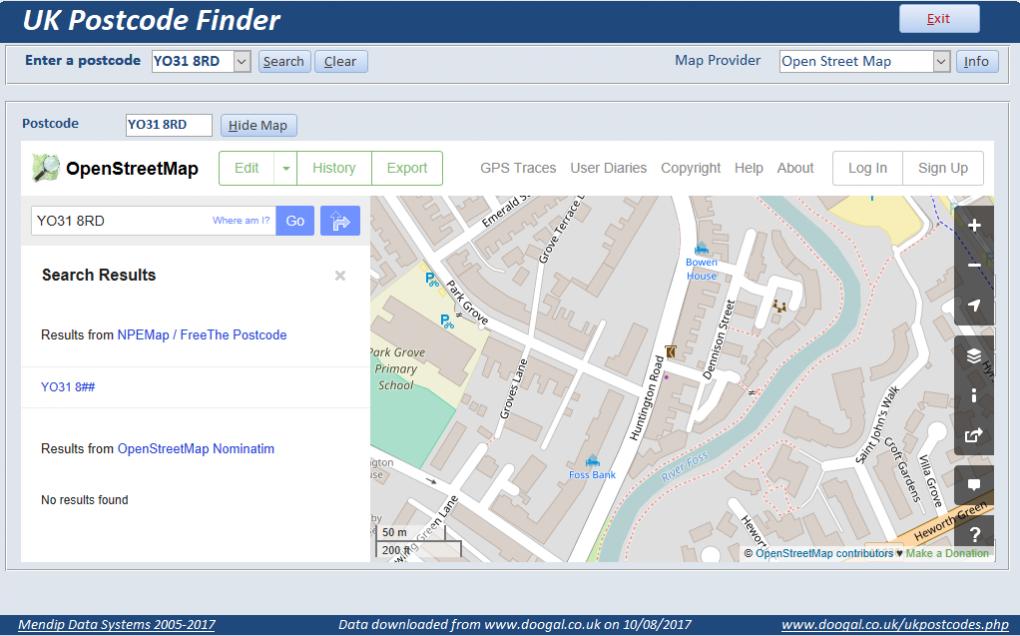Image resolution: width=1020 pixels, height=636 pixels.
Task: Click the No results found text
Action: coord(85,500)
